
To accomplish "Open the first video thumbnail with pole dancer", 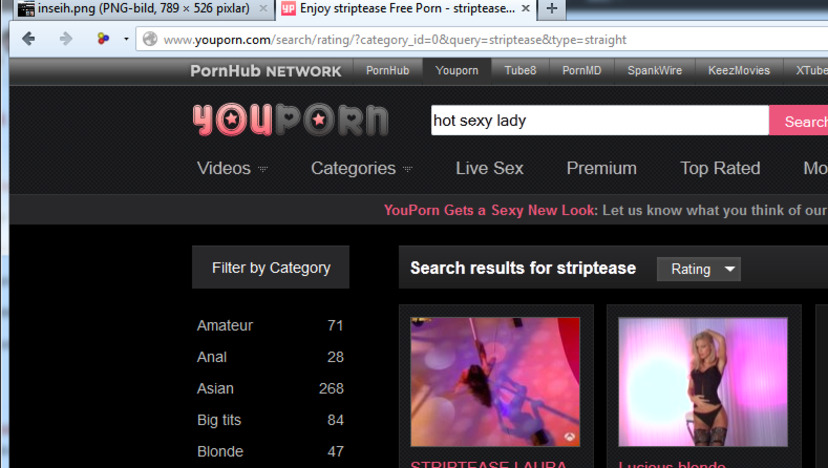I will click(x=495, y=382).
